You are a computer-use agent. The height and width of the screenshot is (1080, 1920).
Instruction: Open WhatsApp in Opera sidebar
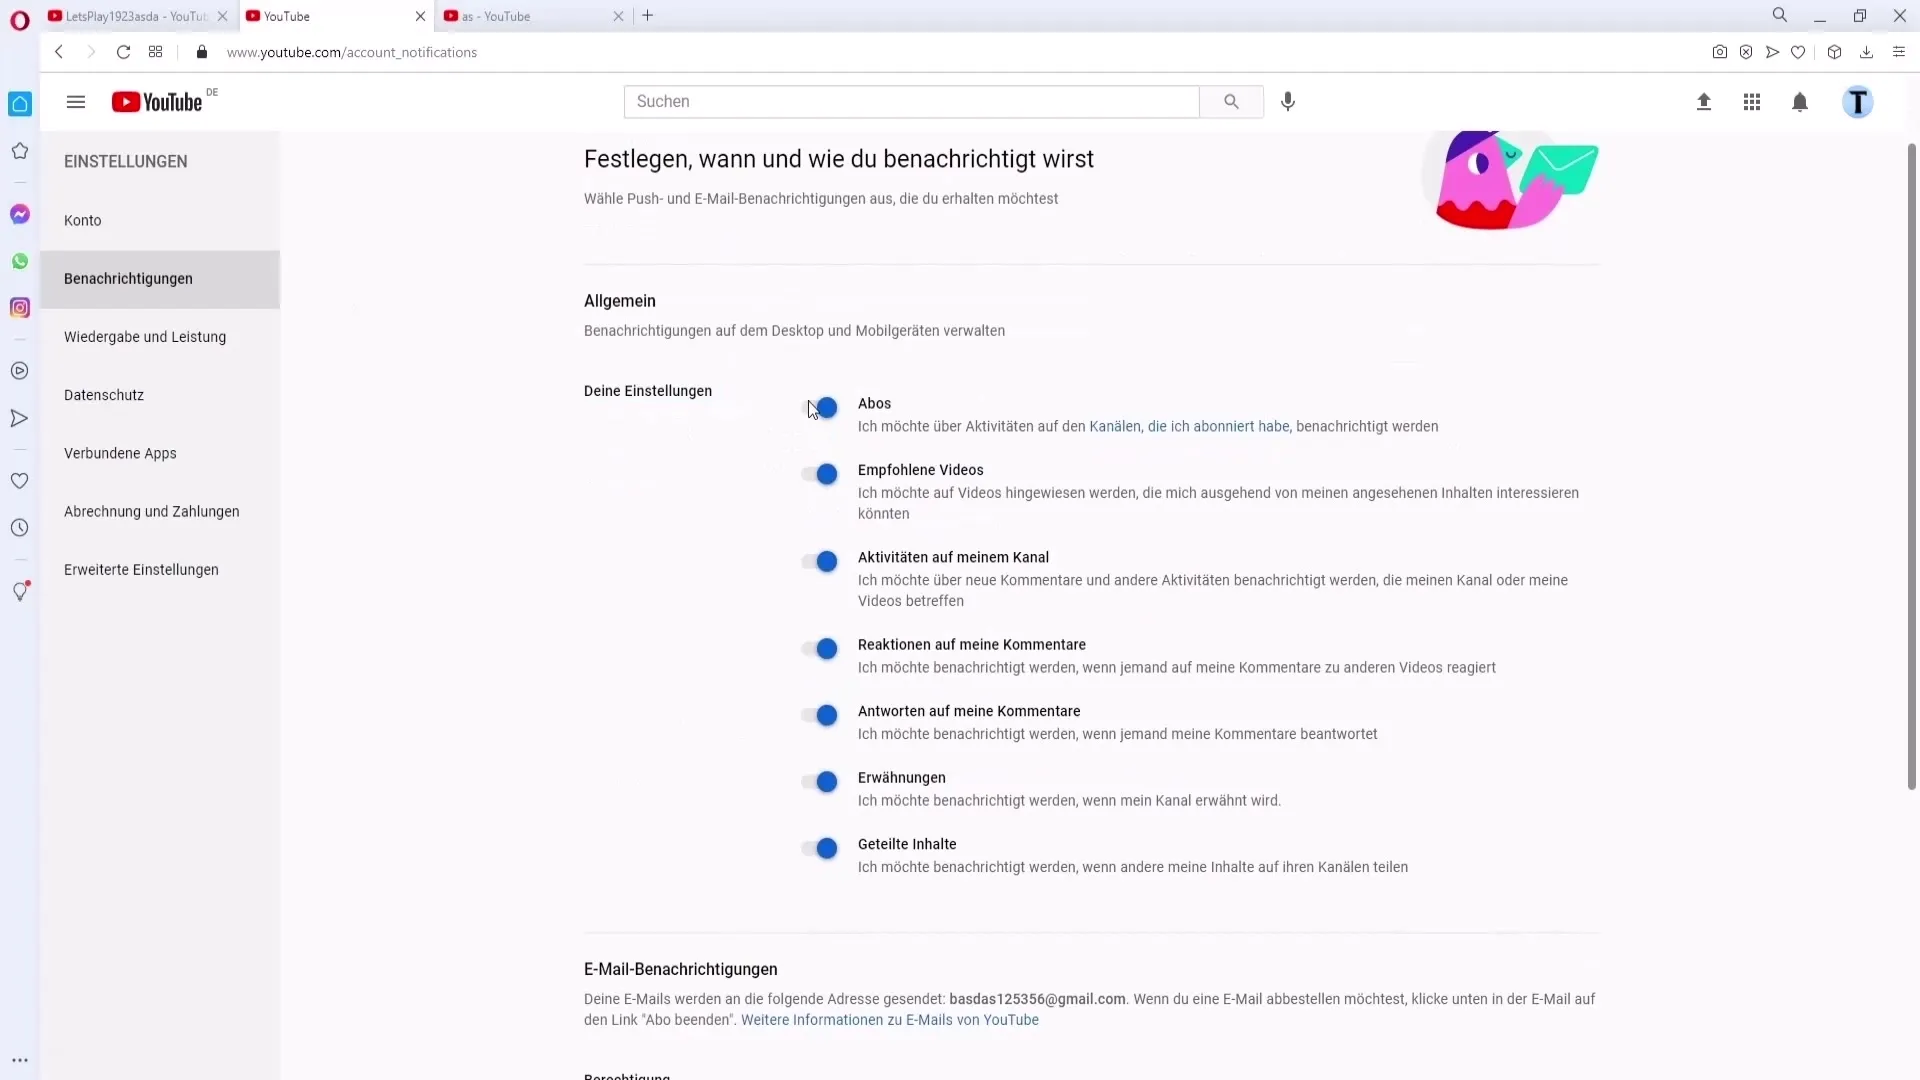tap(20, 261)
